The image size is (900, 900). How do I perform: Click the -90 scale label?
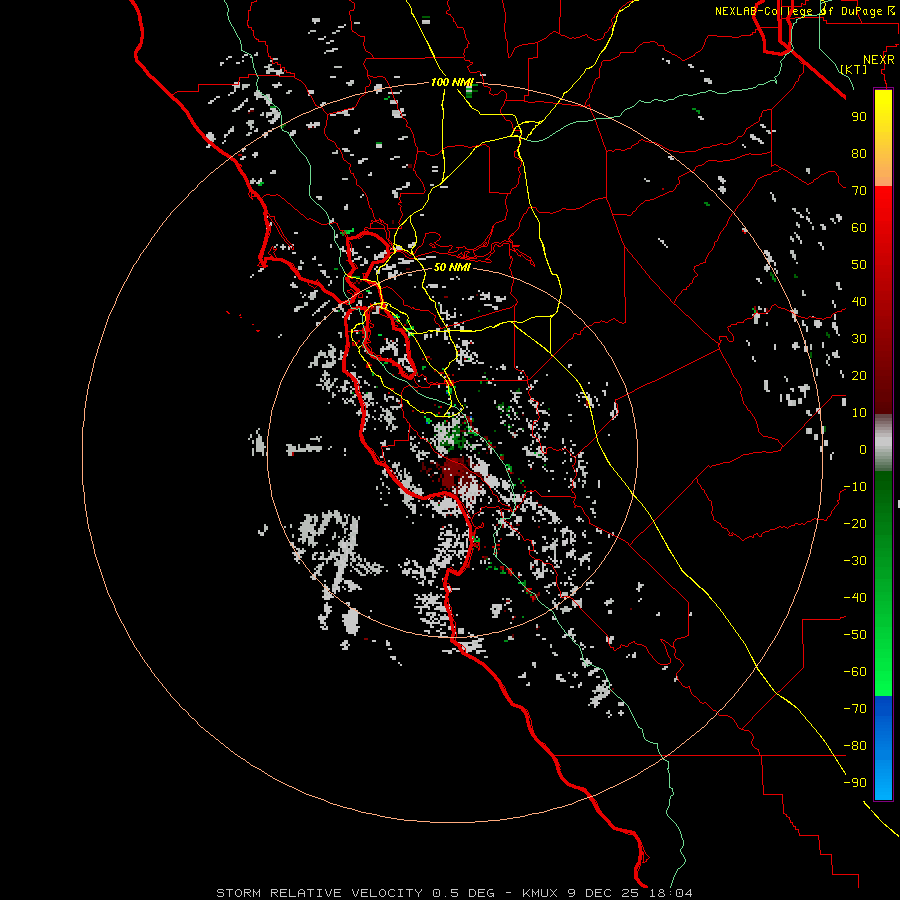click(855, 783)
